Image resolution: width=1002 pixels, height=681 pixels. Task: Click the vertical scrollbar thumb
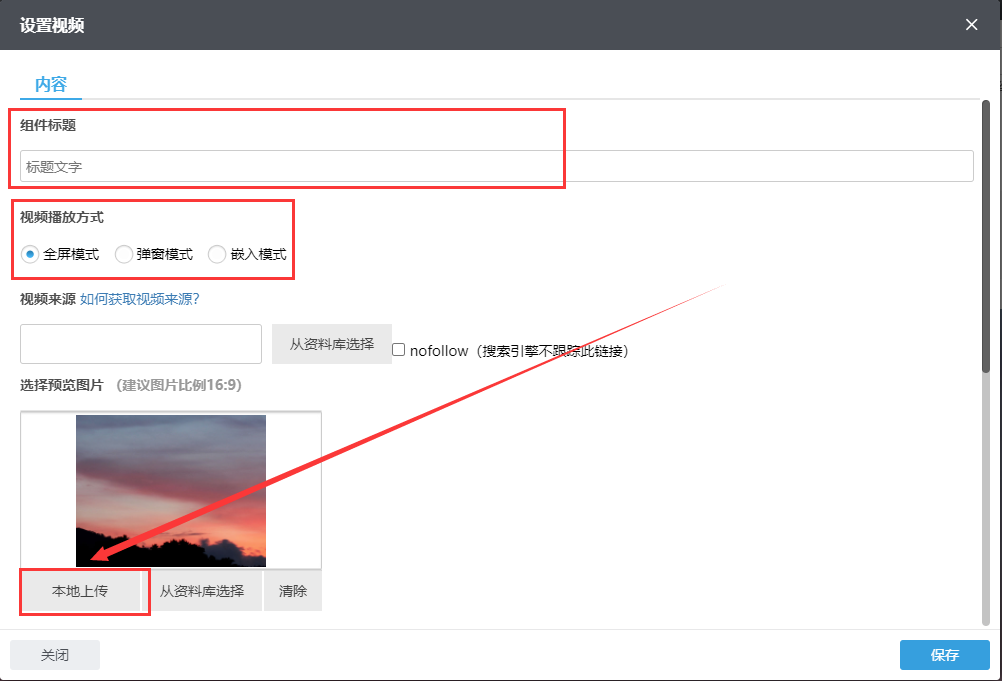coord(985,235)
